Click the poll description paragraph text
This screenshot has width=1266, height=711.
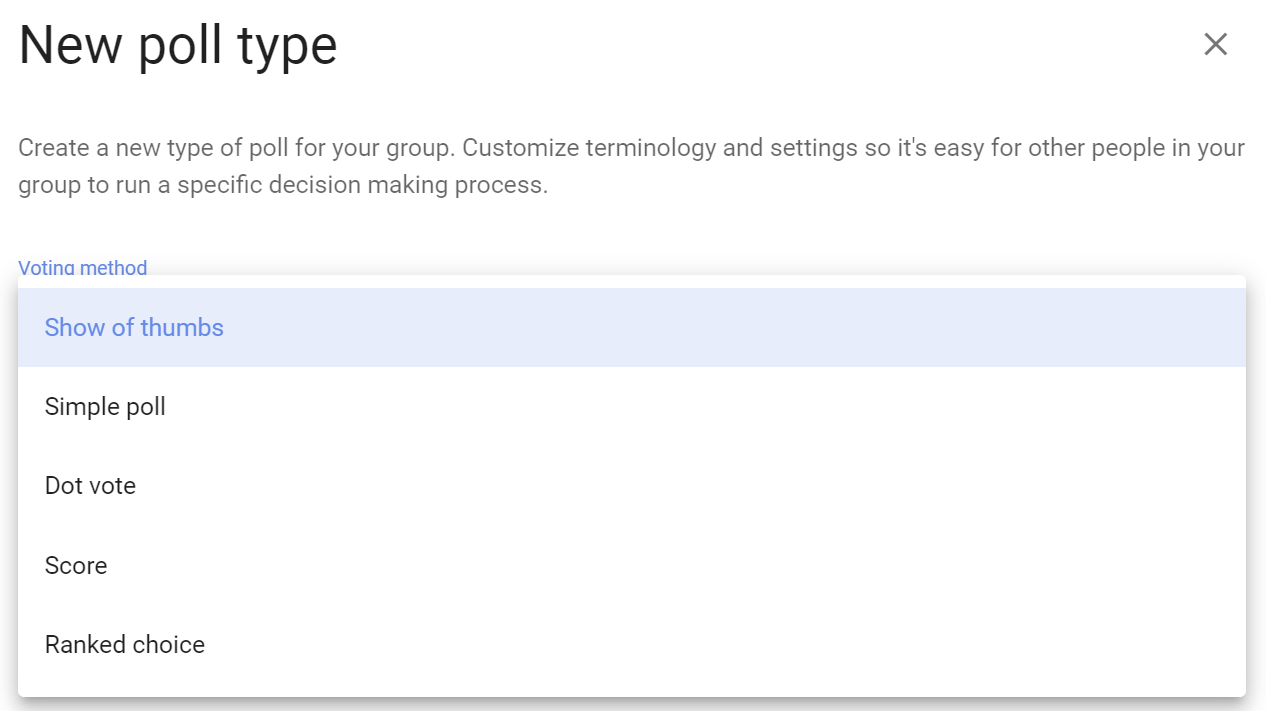click(x=632, y=167)
